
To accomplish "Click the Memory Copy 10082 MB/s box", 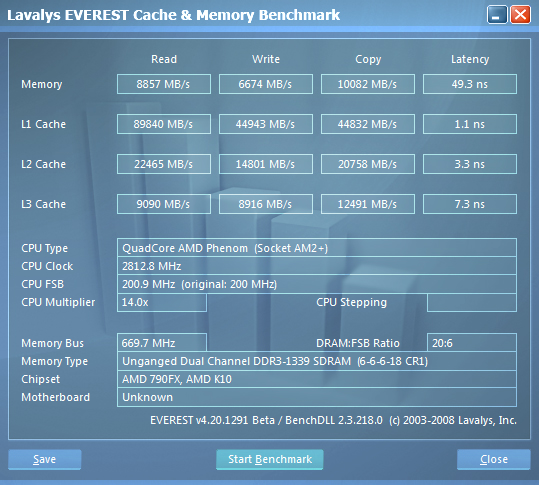I will tap(368, 84).
